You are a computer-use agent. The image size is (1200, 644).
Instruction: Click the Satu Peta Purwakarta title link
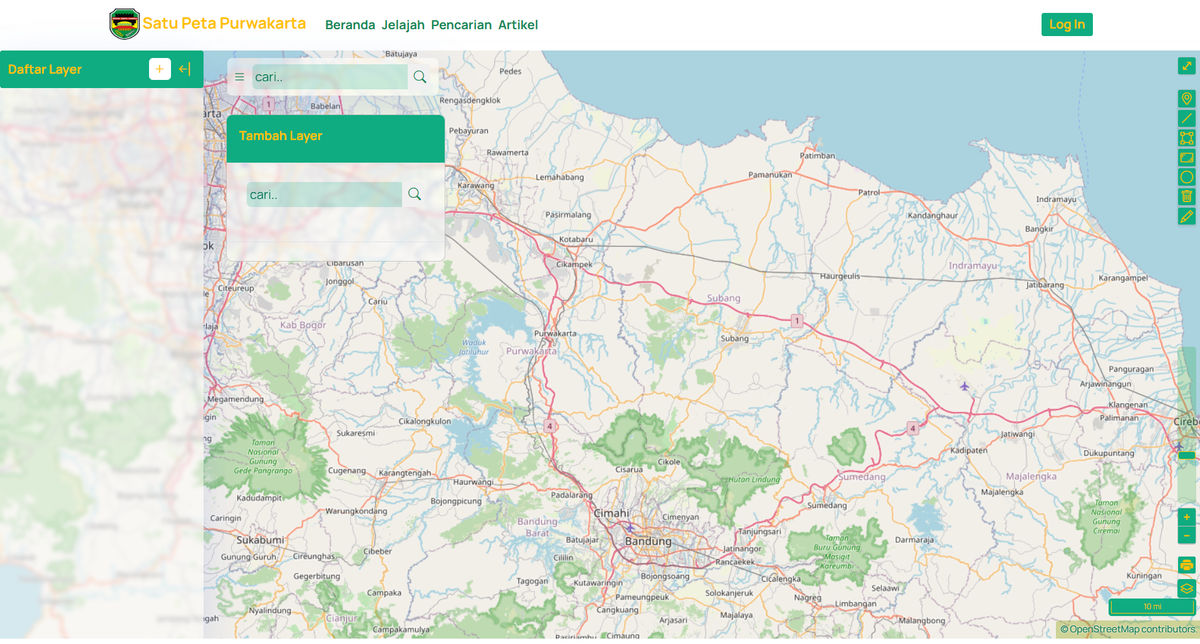(224, 23)
